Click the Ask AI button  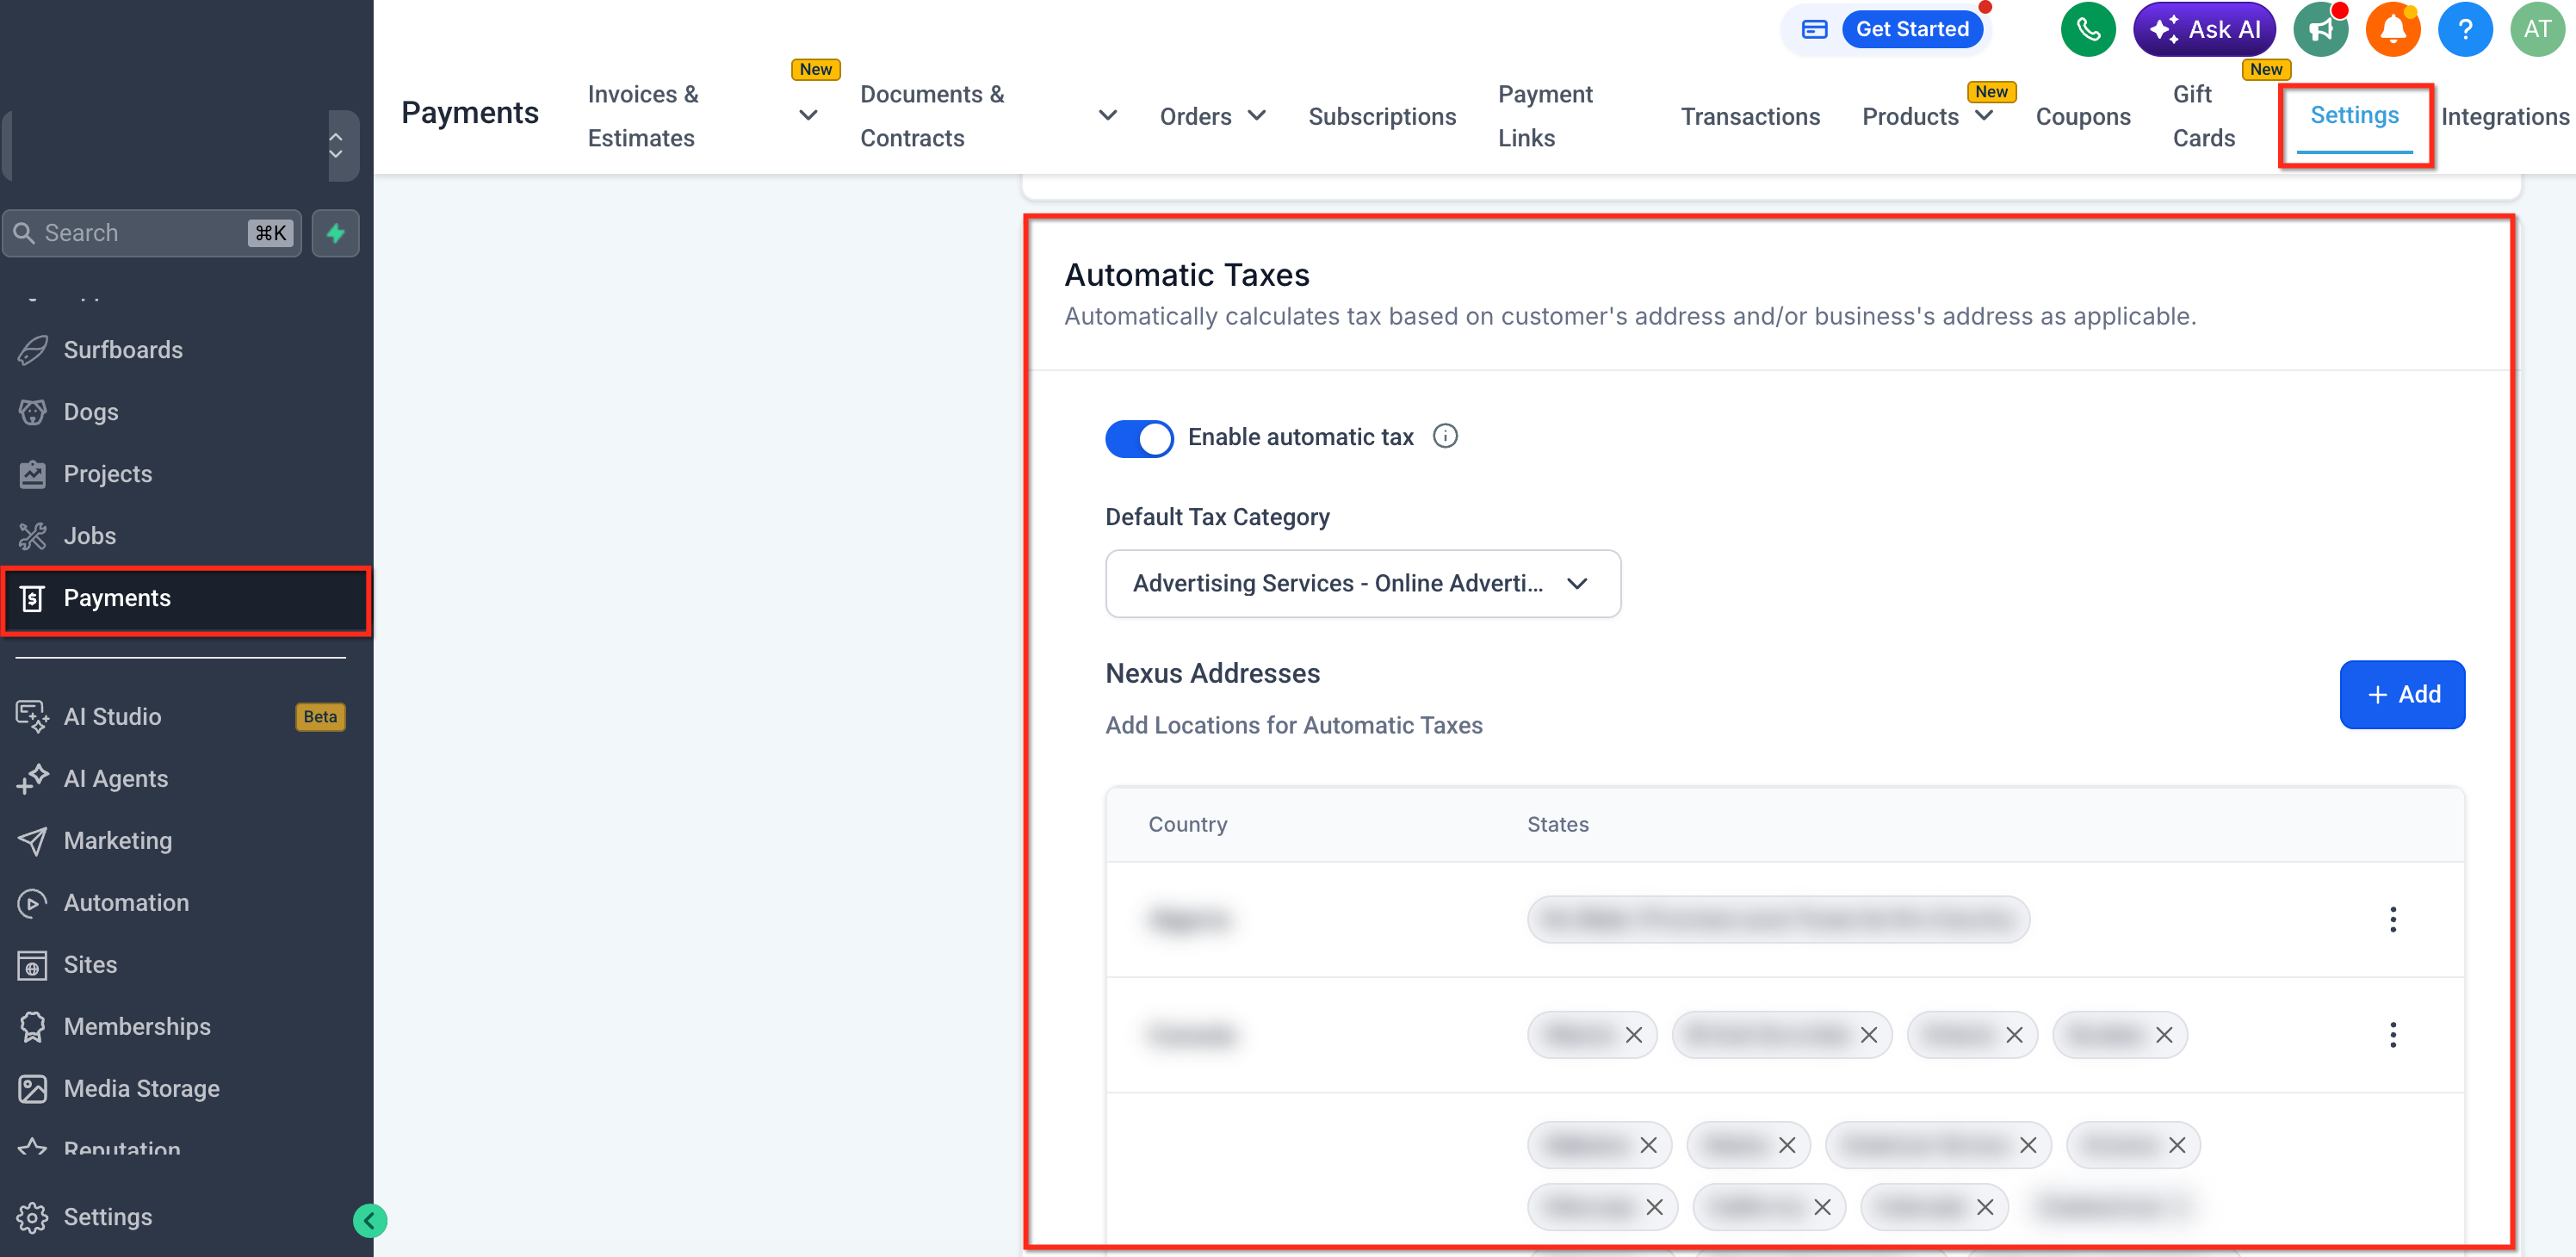pyautogui.click(x=2203, y=30)
